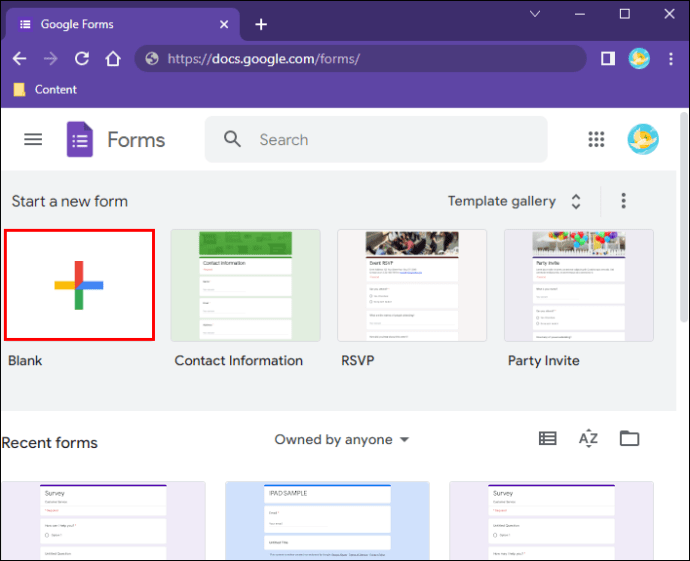This screenshot has height=561, width=690.
Task: Create a Blank form
Action: pyautogui.click(x=79, y=285)
